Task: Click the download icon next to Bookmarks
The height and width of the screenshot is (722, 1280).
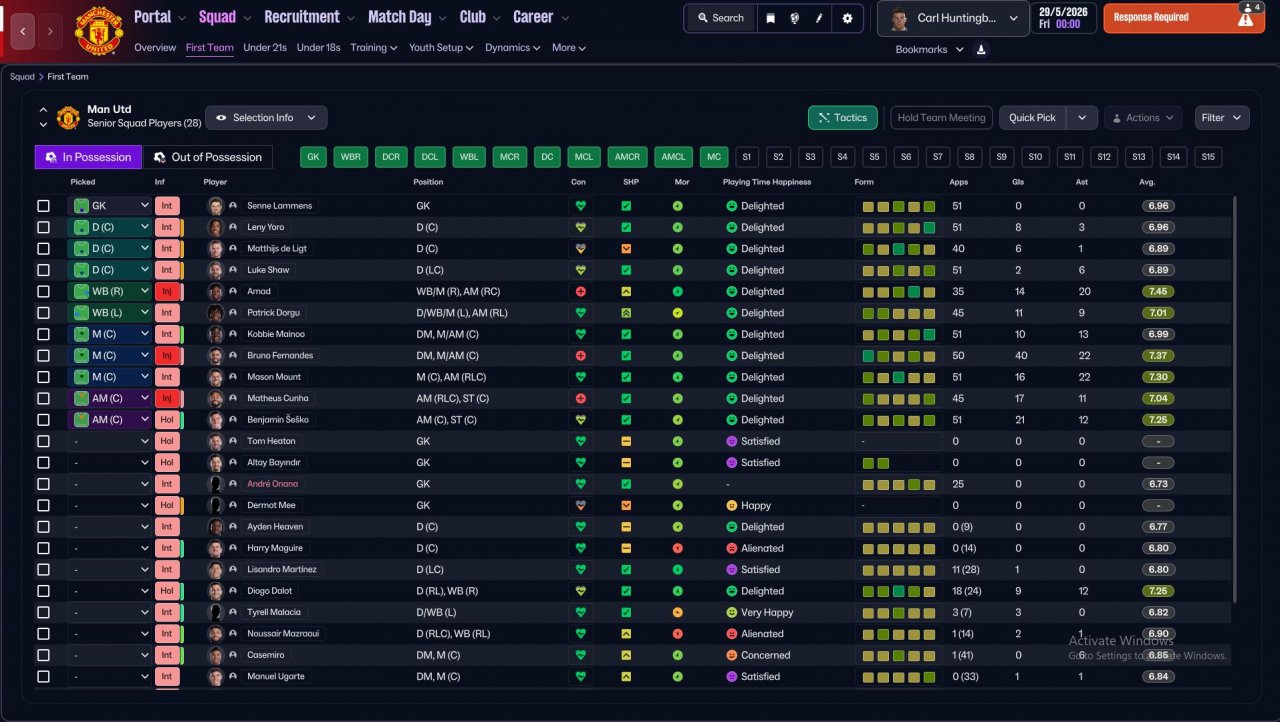Action: 981,49
